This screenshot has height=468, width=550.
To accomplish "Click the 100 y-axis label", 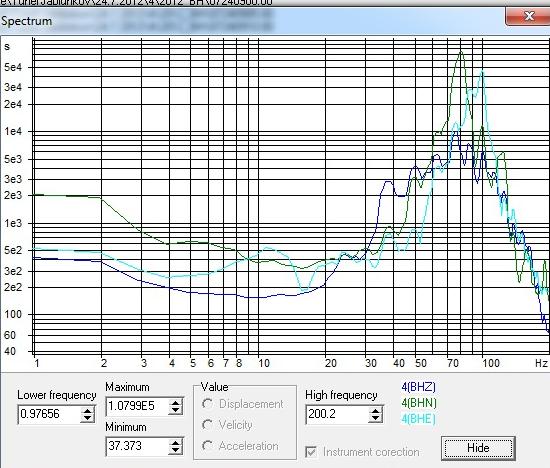I will [13, 314].
